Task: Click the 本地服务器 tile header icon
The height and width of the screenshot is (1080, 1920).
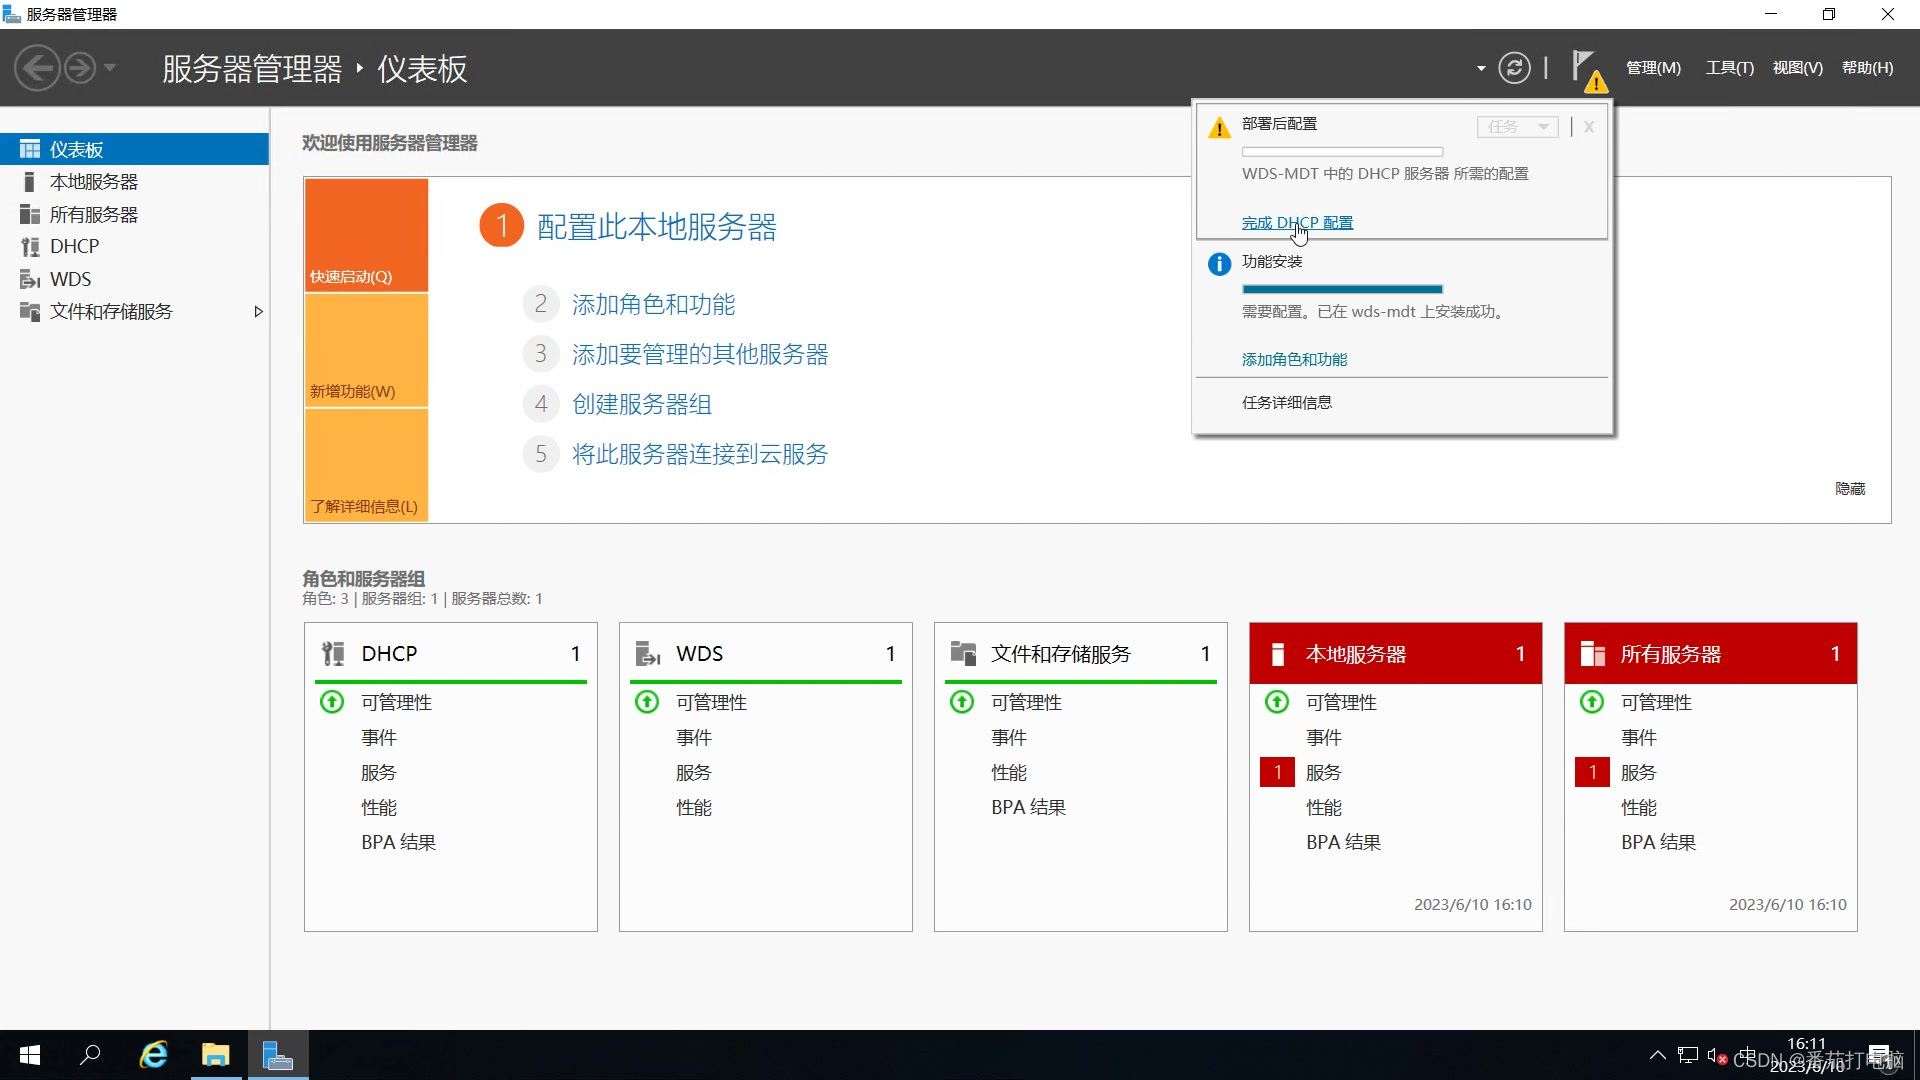Action: click(1277, 654)
